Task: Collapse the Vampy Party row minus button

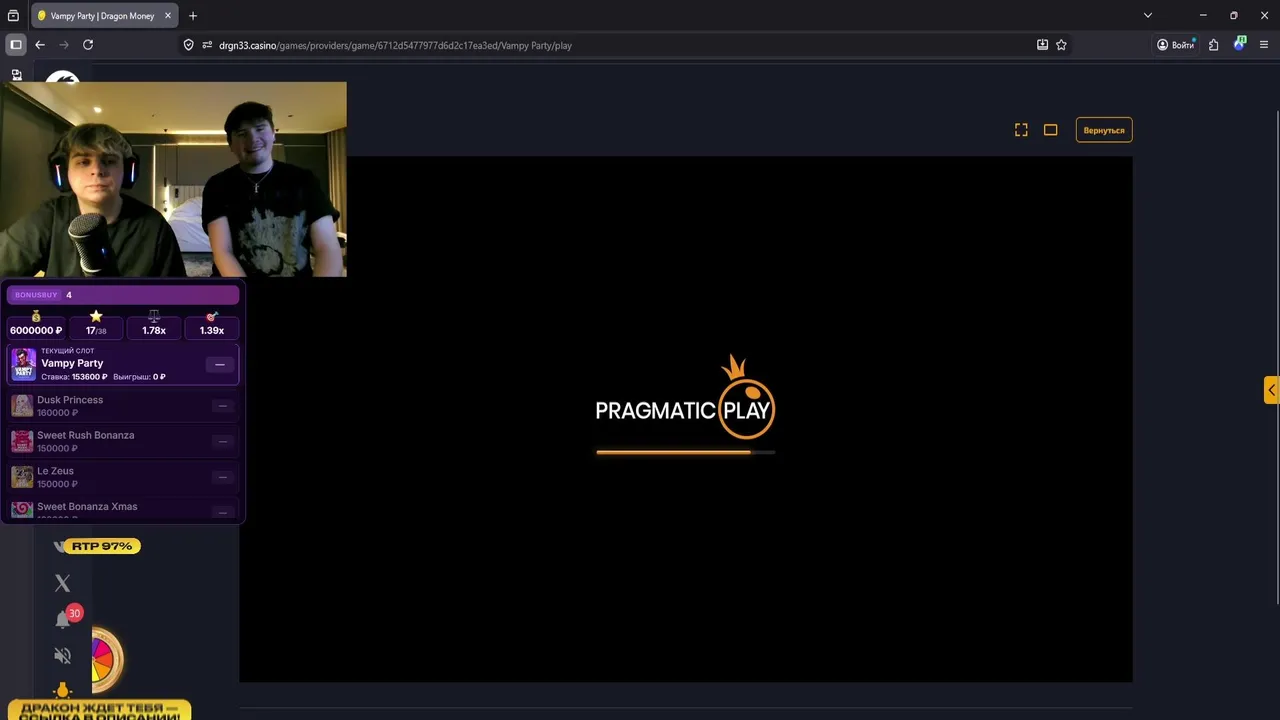Action: coord(220,364)
